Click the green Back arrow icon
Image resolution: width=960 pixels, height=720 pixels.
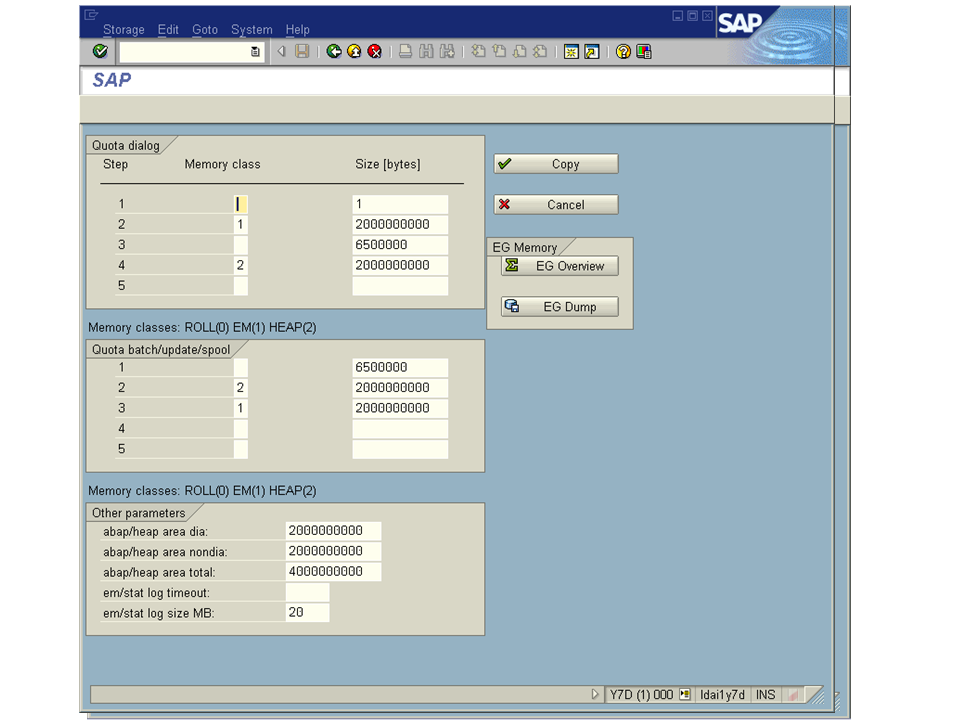[334, 52]
